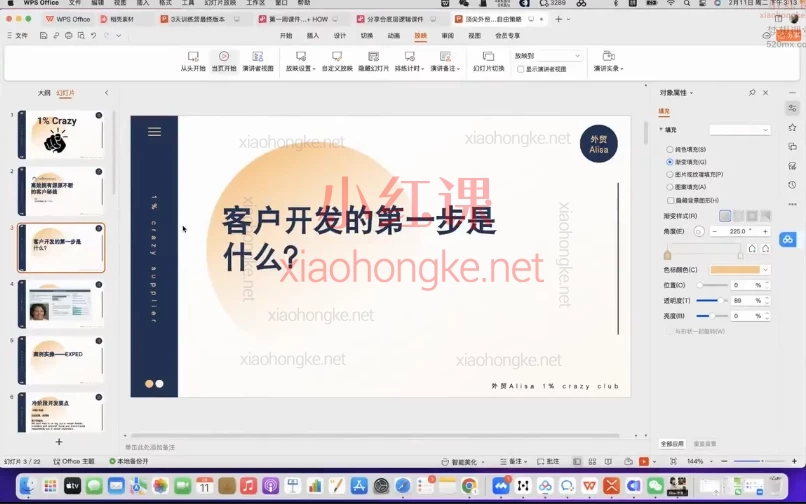Switch to 大纲 outline tab
The height and width of the screenshot is (504, 806).
pos(44,93)
